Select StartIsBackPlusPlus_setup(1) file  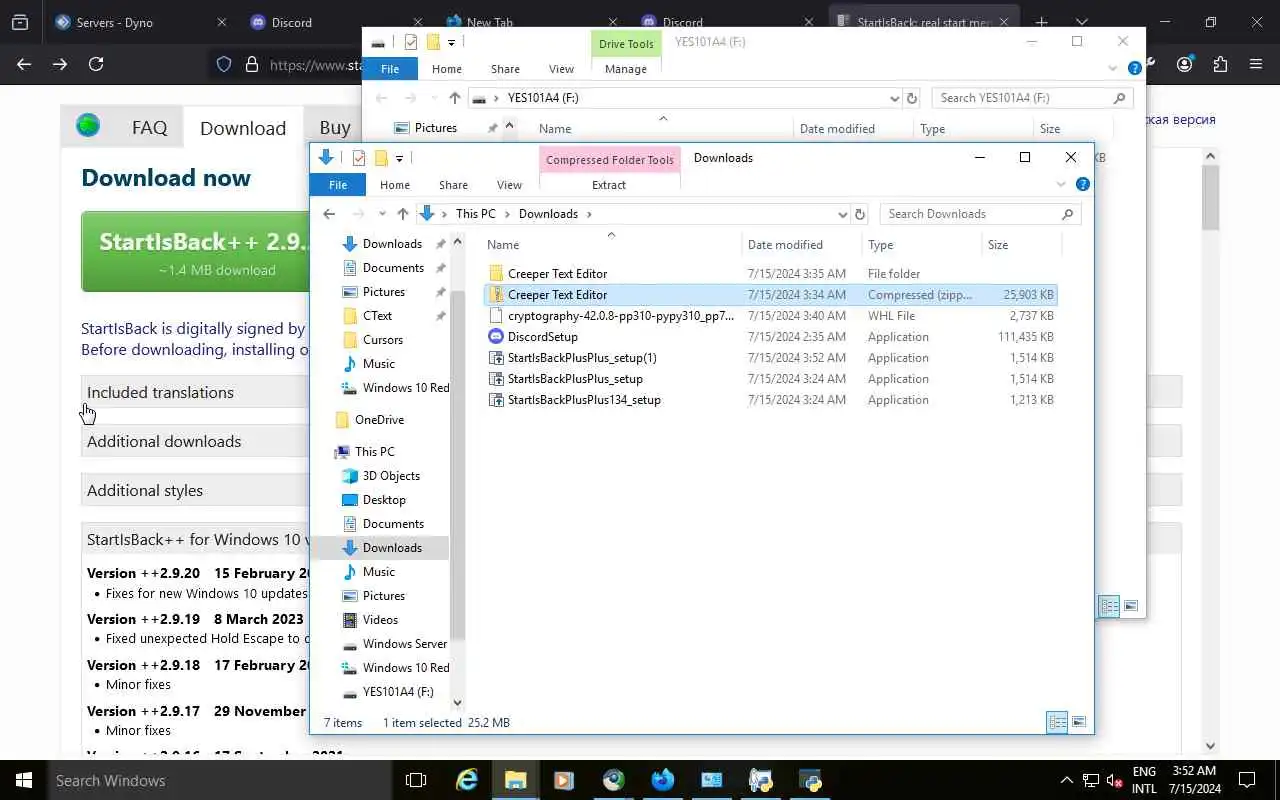click(582, 358)
